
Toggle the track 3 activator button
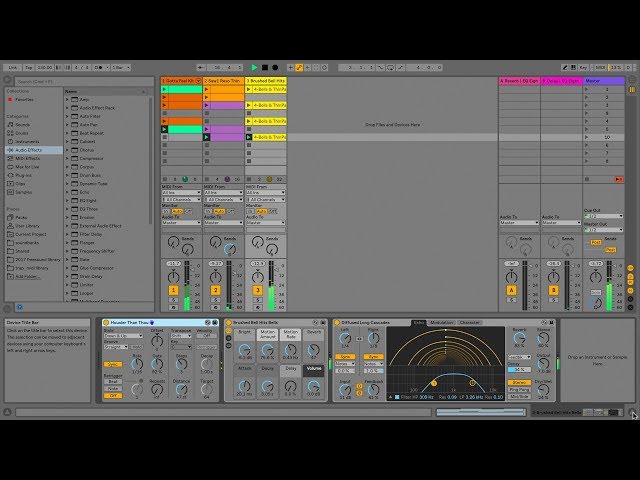[258, 290]
